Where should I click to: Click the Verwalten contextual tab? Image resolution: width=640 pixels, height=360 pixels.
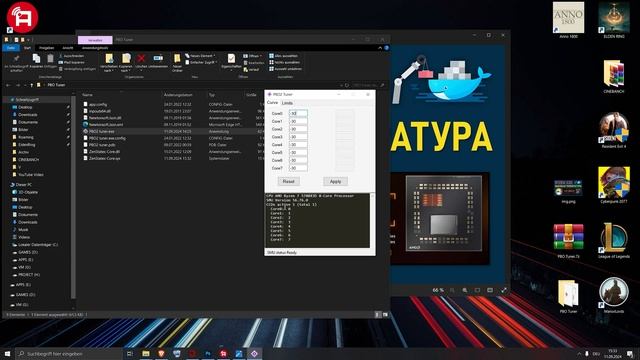(95, 40)
